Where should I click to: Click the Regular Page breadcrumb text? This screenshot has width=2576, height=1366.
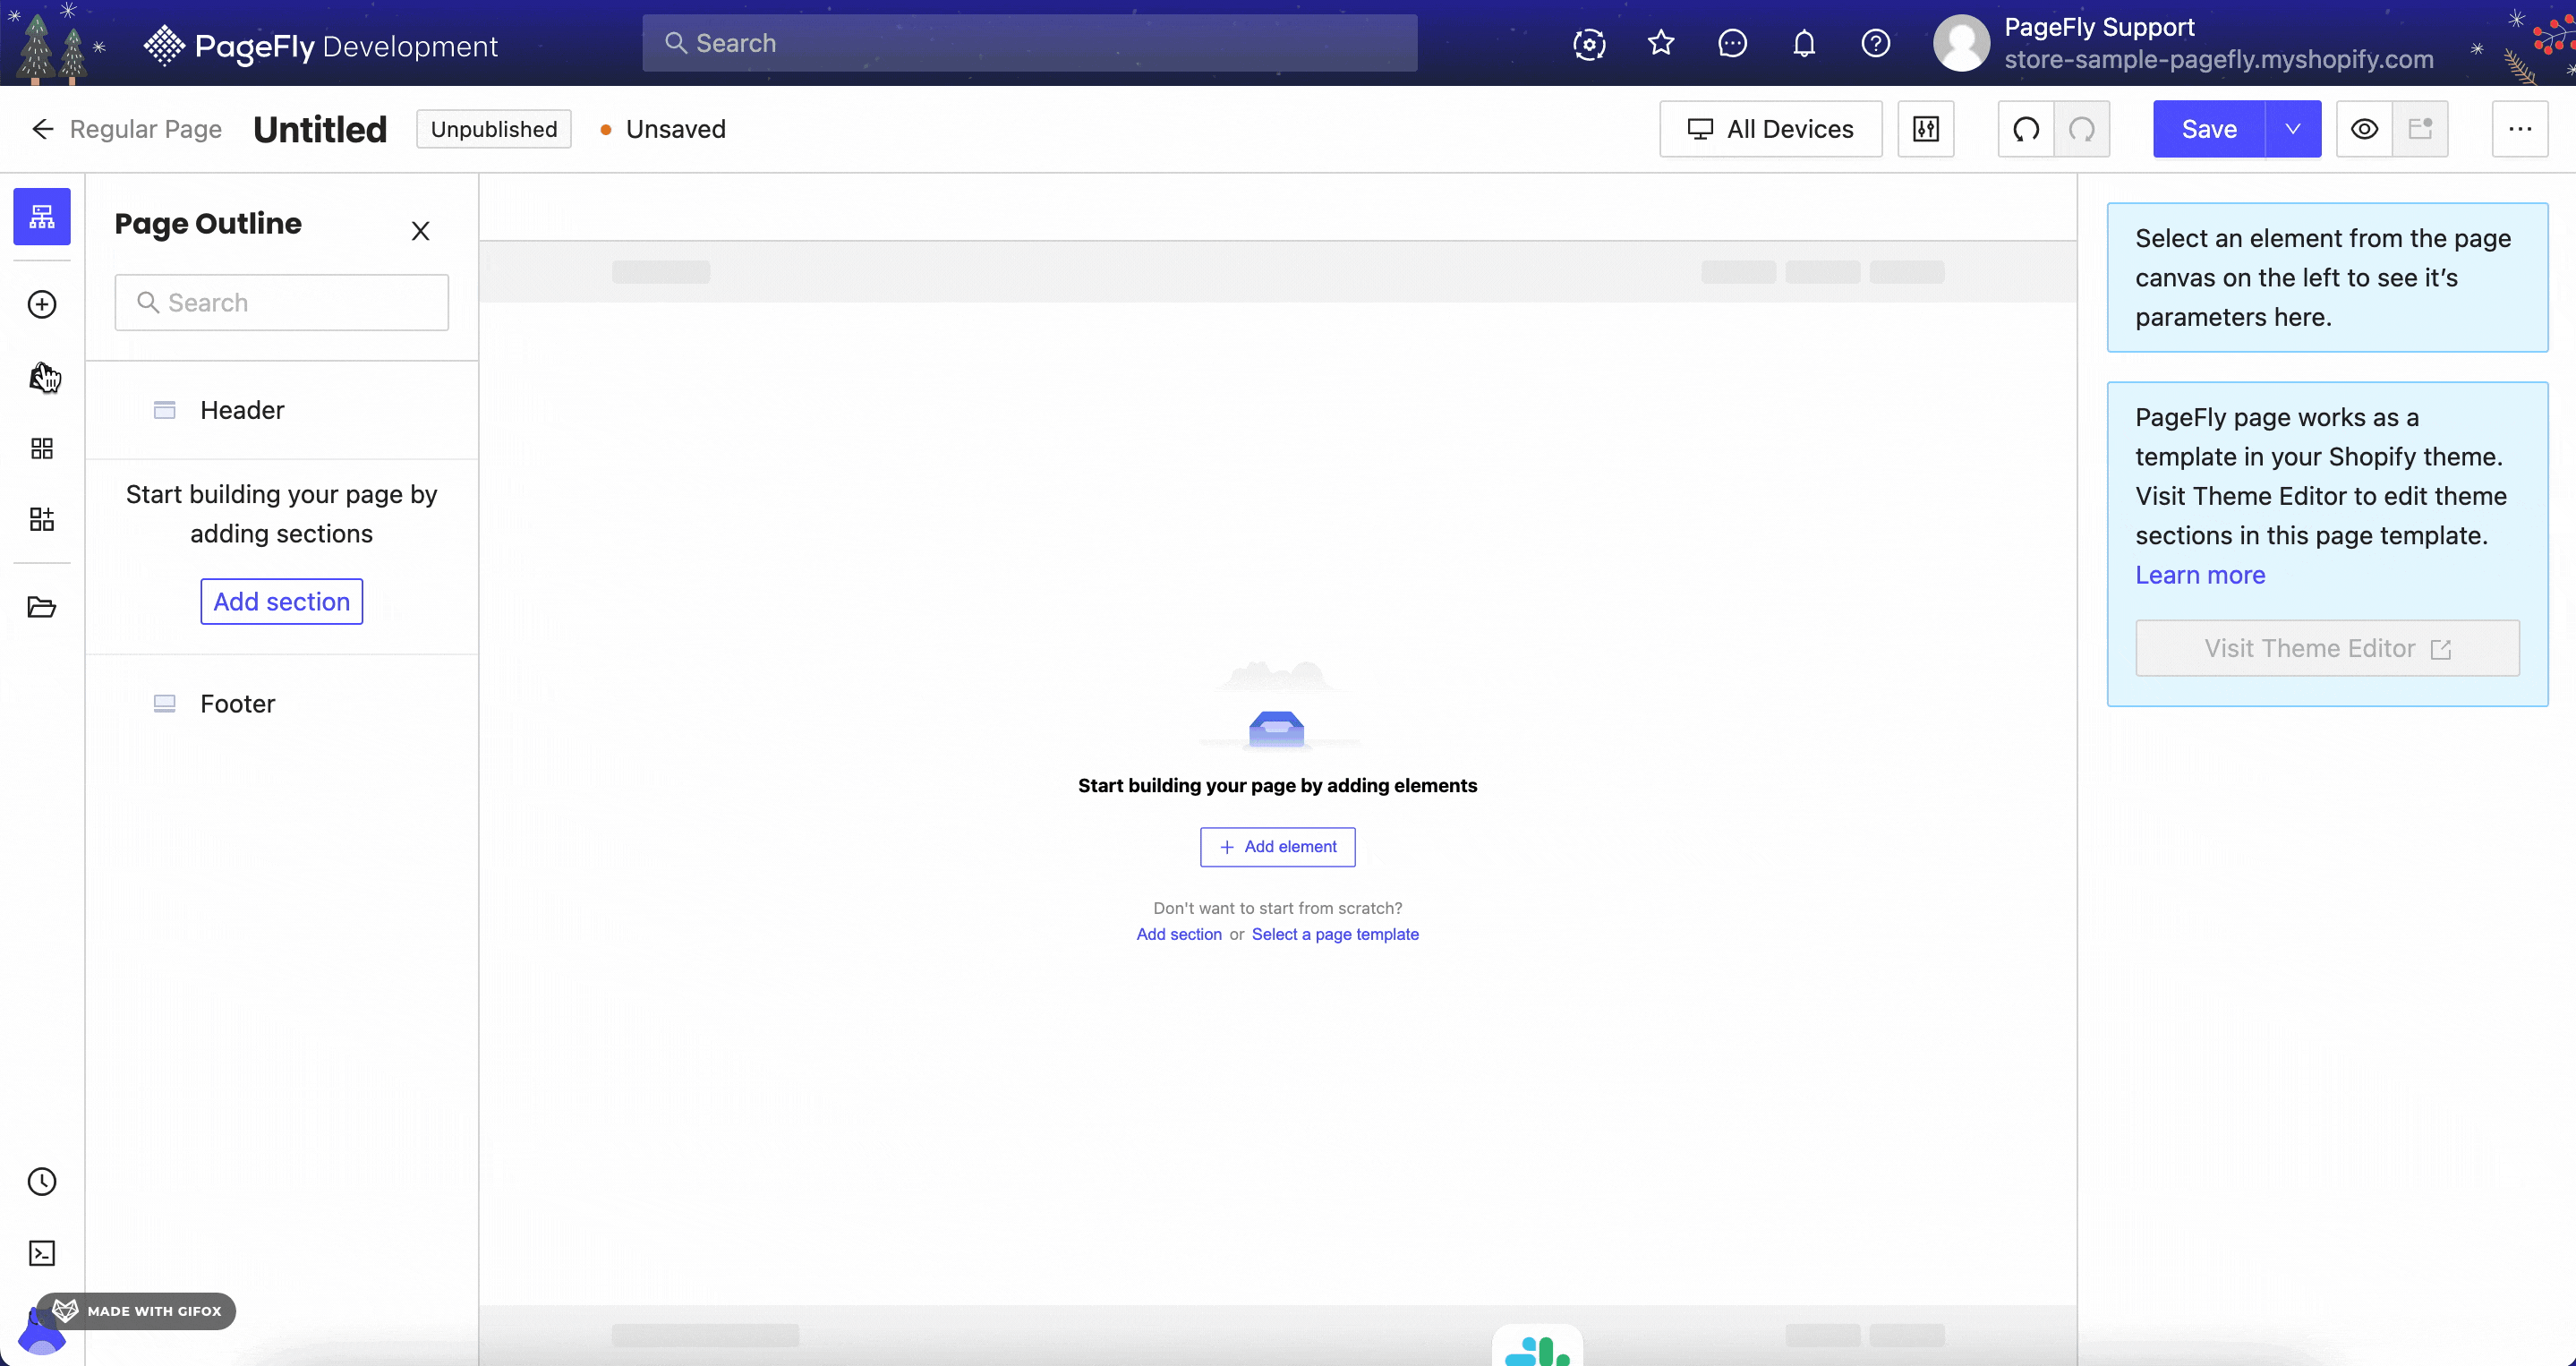click(146, 129)
